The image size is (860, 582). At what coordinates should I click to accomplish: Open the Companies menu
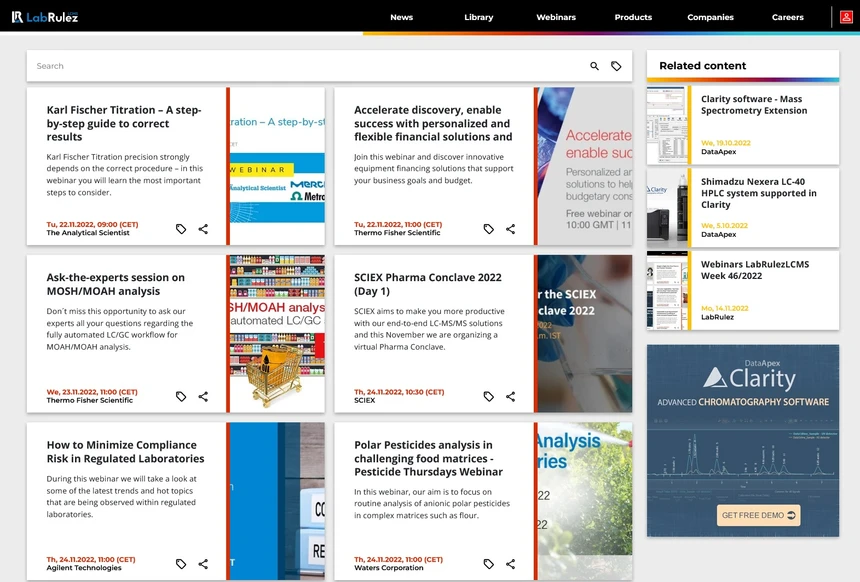pos(710,17)
